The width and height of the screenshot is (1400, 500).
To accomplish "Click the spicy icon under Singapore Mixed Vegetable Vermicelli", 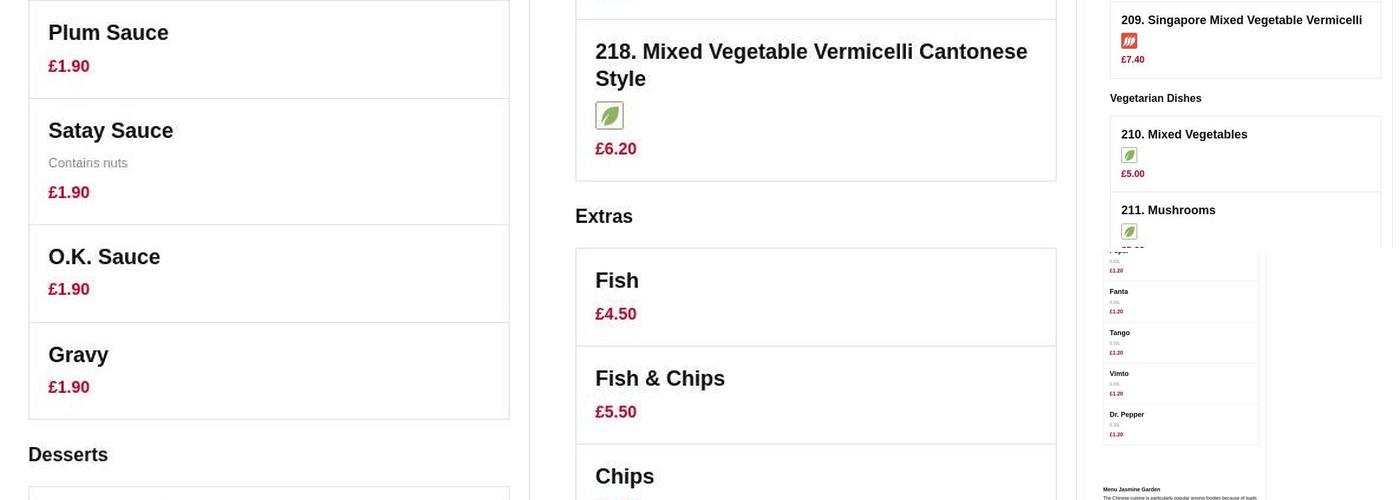I will coord(1129,41).
